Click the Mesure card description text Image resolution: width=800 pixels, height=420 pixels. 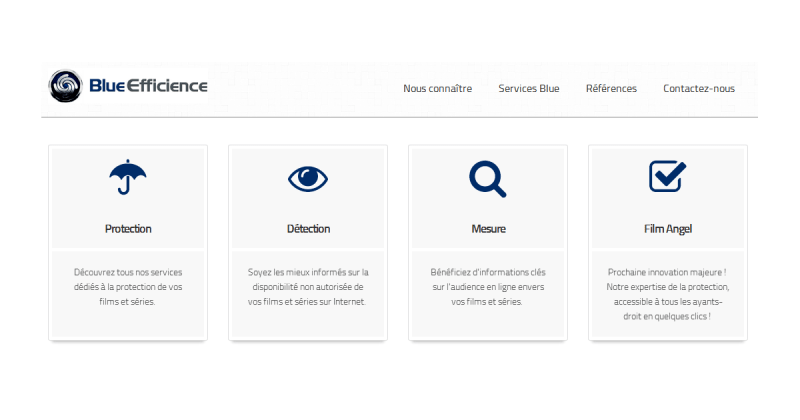[488, 286]
